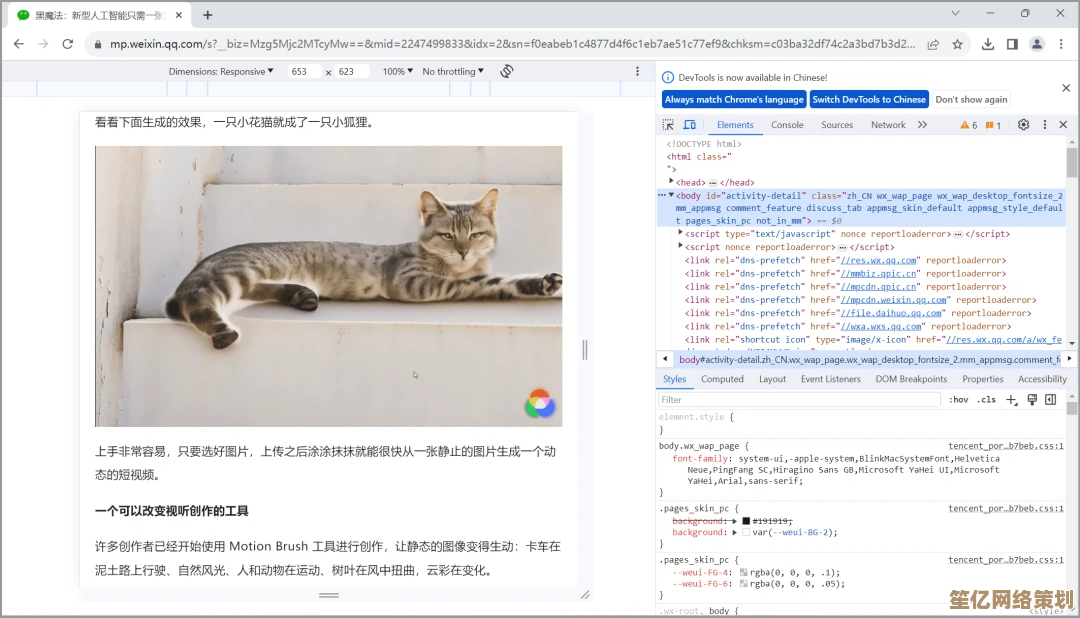
Task: Click the styles Filter input field
Action: [799, 400]
